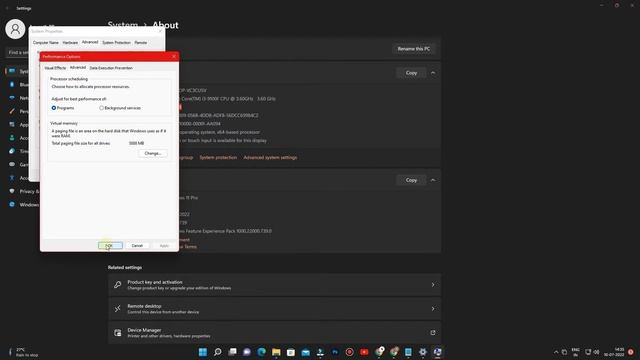Switch to Visual Effects tab
This screenshot has height=360, width=640.
(x=55, y=68)
